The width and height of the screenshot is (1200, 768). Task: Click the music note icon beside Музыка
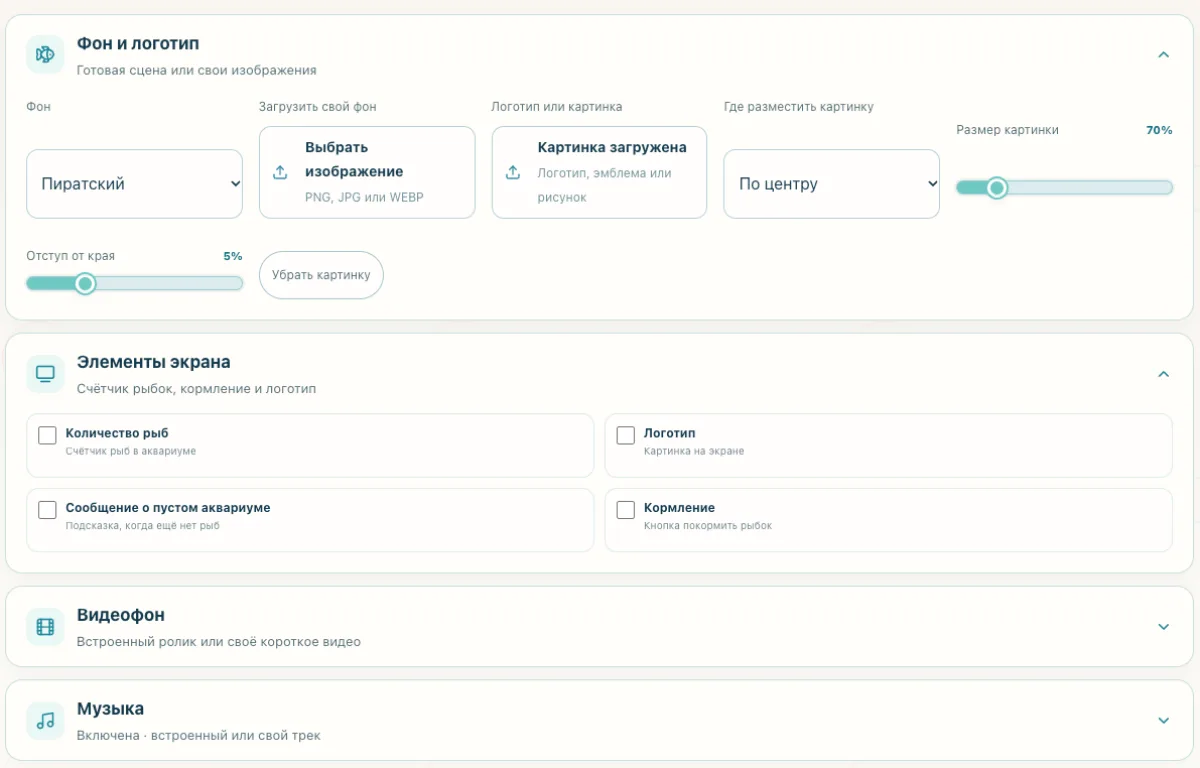[45, 720]
